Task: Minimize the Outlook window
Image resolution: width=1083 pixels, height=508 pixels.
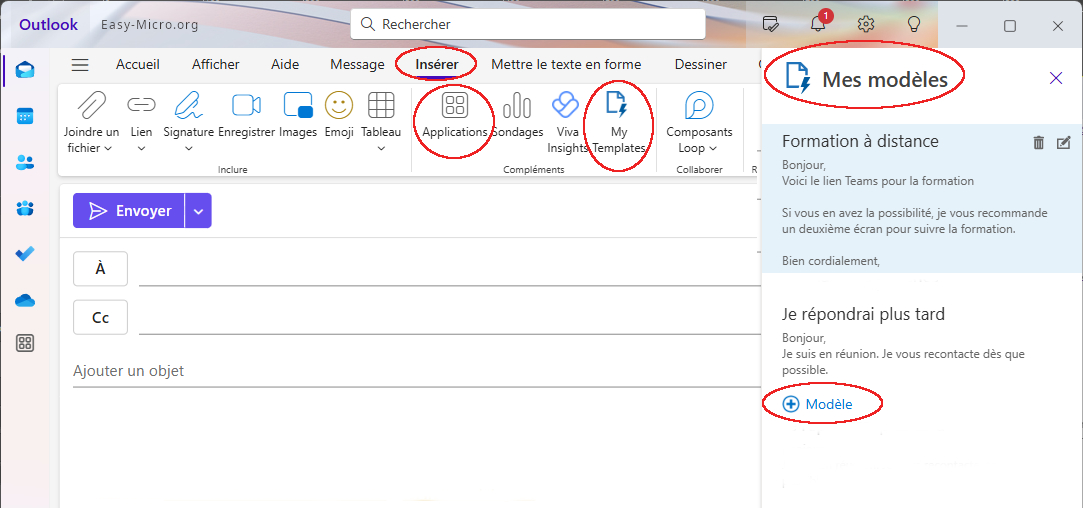Action: (x=962, y=26)
